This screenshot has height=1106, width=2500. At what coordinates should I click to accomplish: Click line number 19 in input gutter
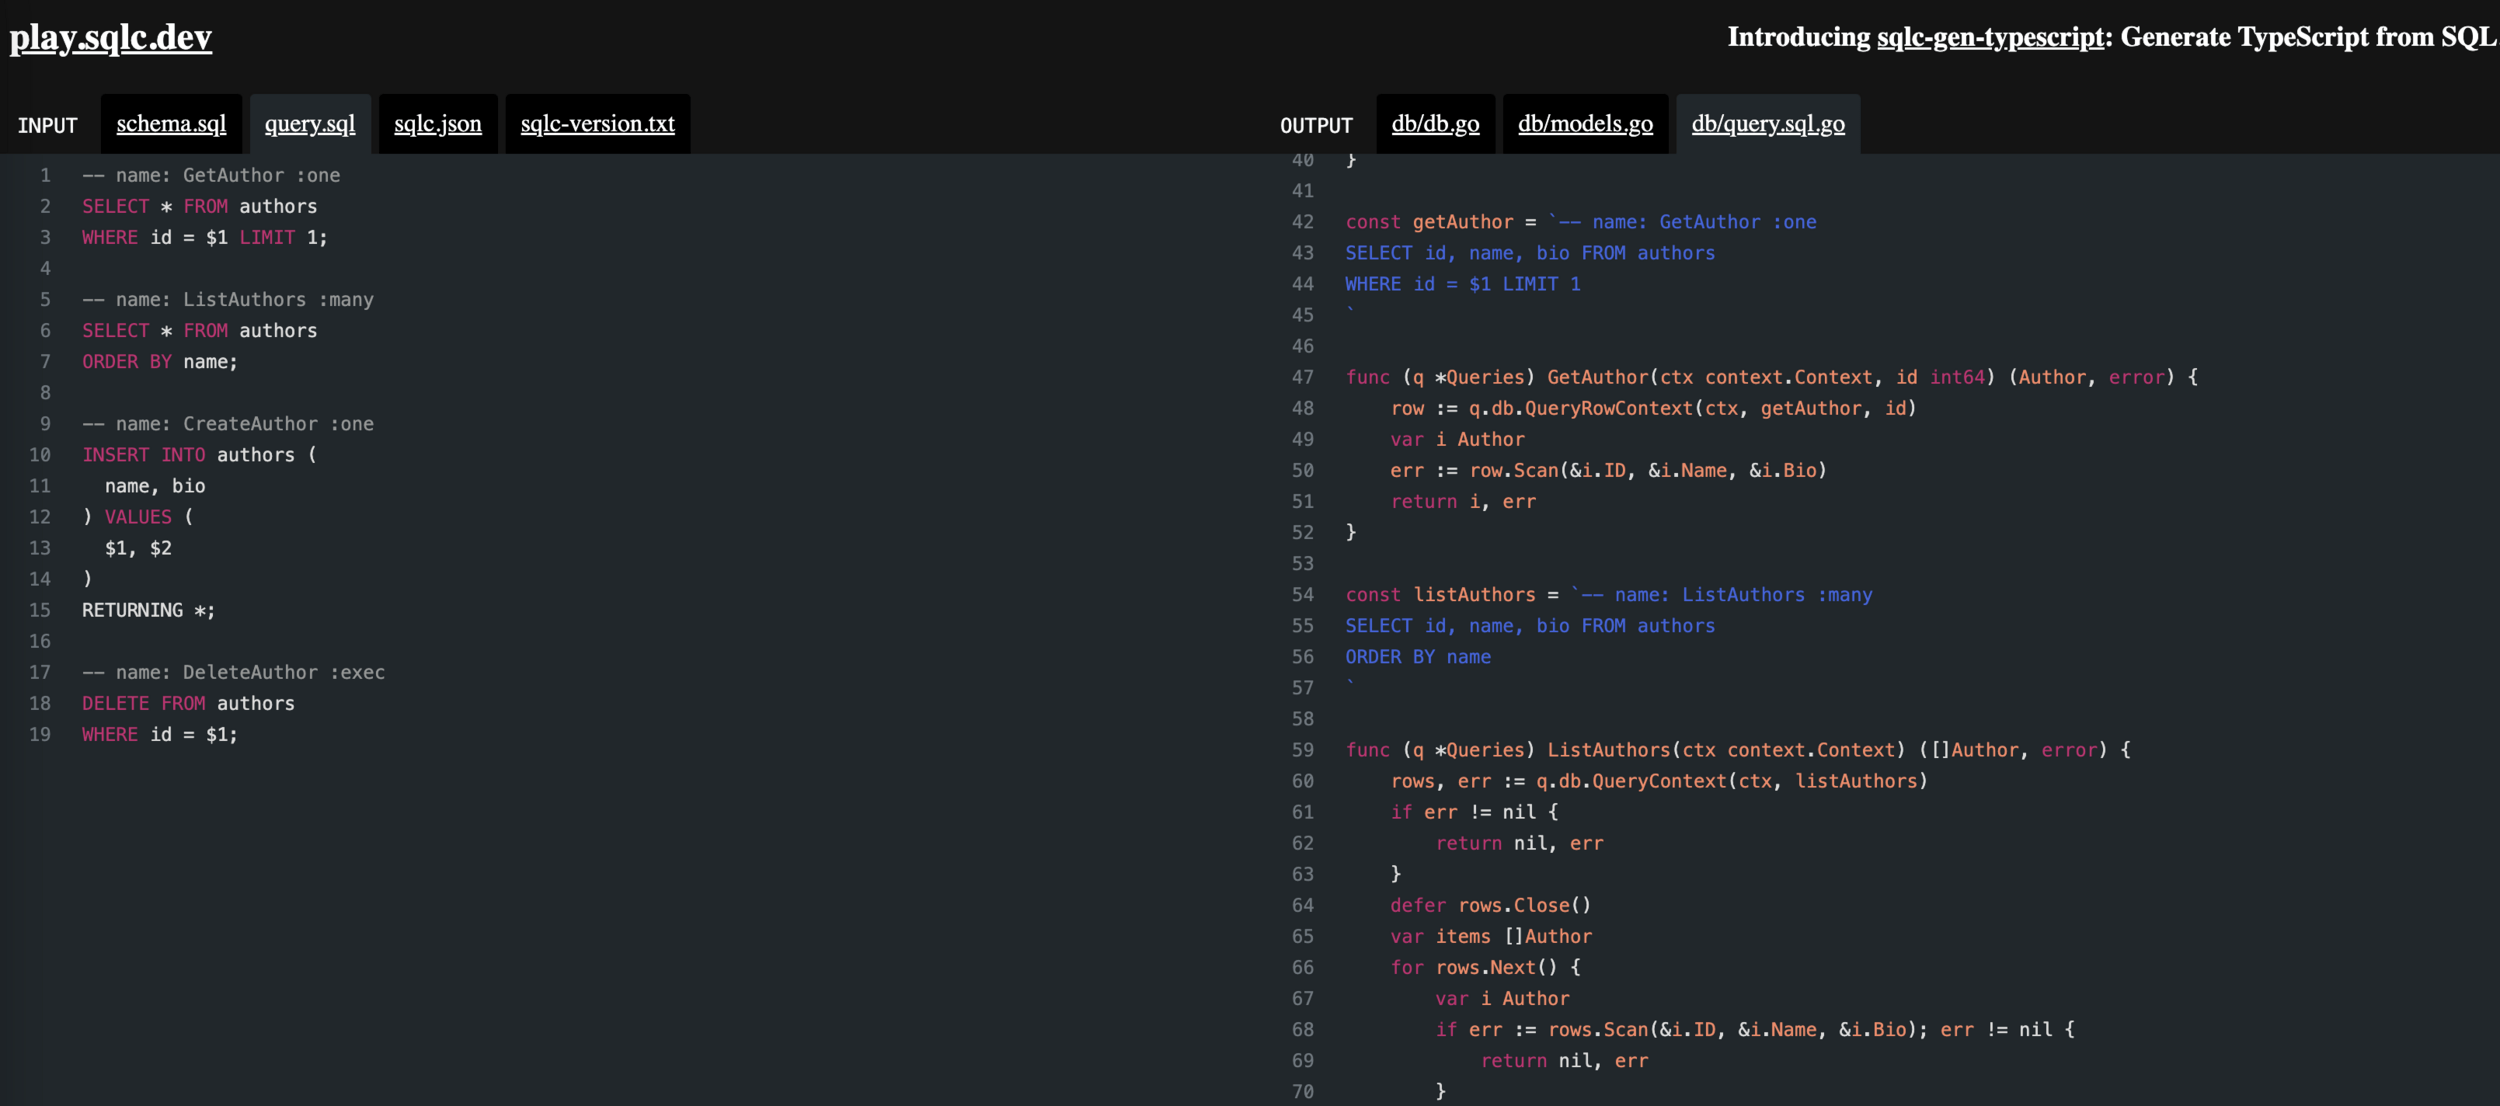(x=40, y=735)
